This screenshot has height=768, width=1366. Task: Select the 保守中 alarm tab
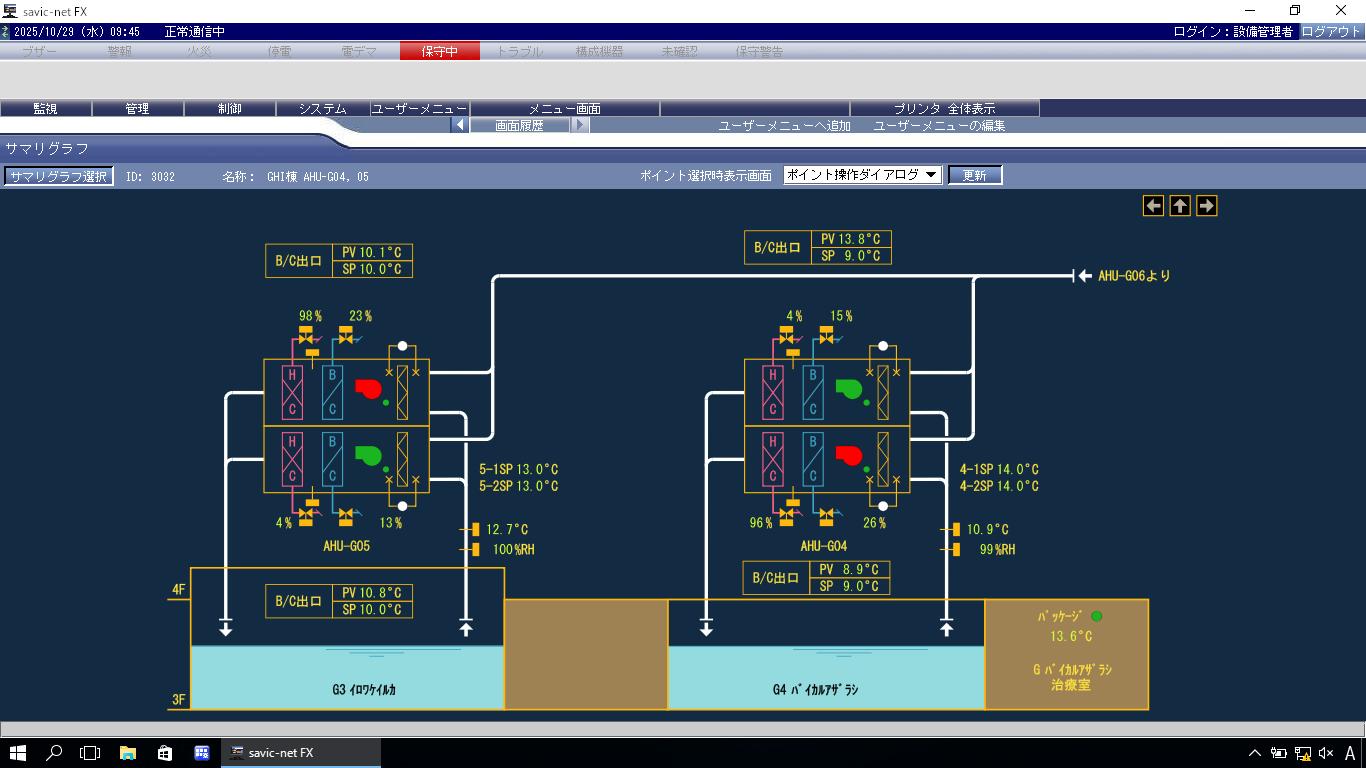439,51
